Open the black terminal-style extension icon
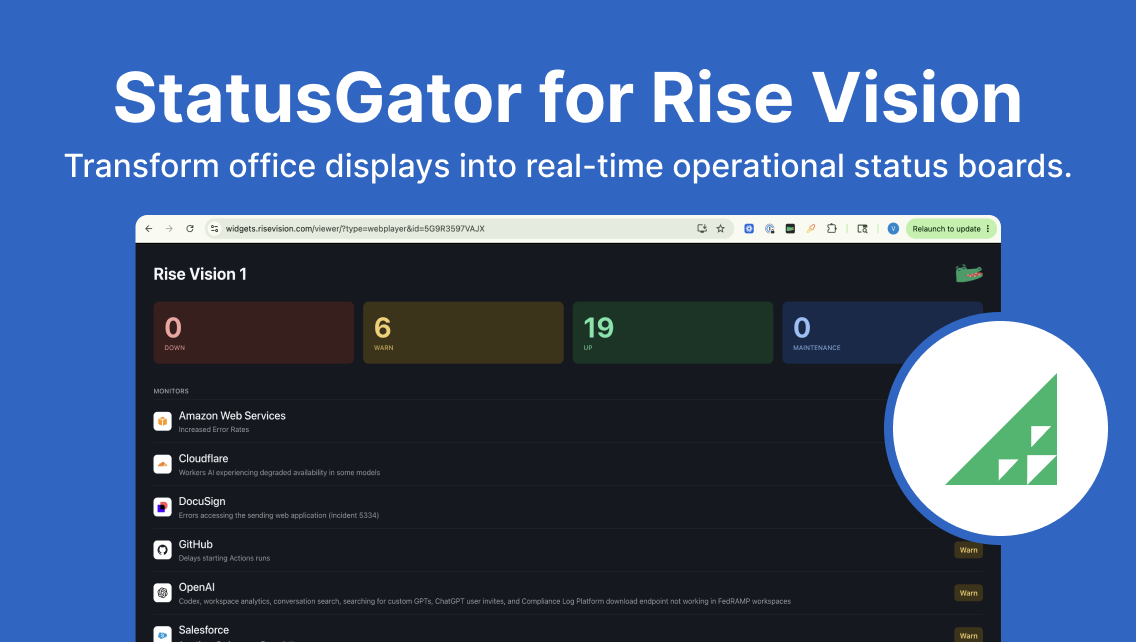This screenshot has width=1136, height=642. click(790, 228)
